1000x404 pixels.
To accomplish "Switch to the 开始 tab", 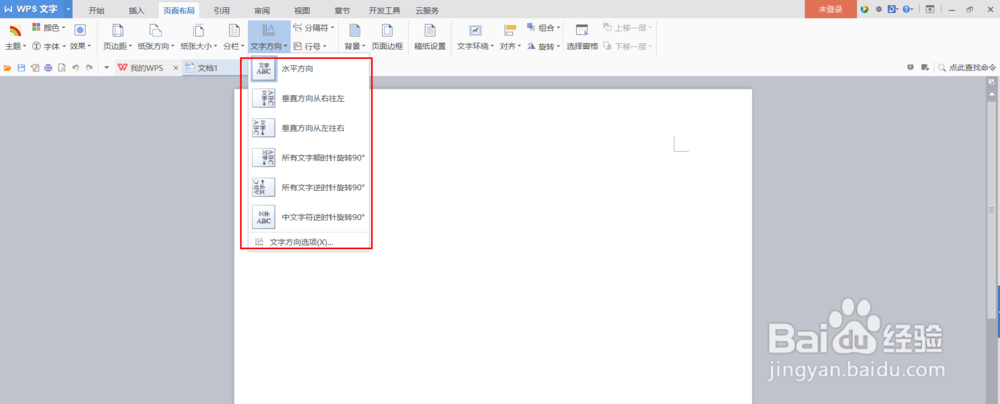I will tap(96, 10).
